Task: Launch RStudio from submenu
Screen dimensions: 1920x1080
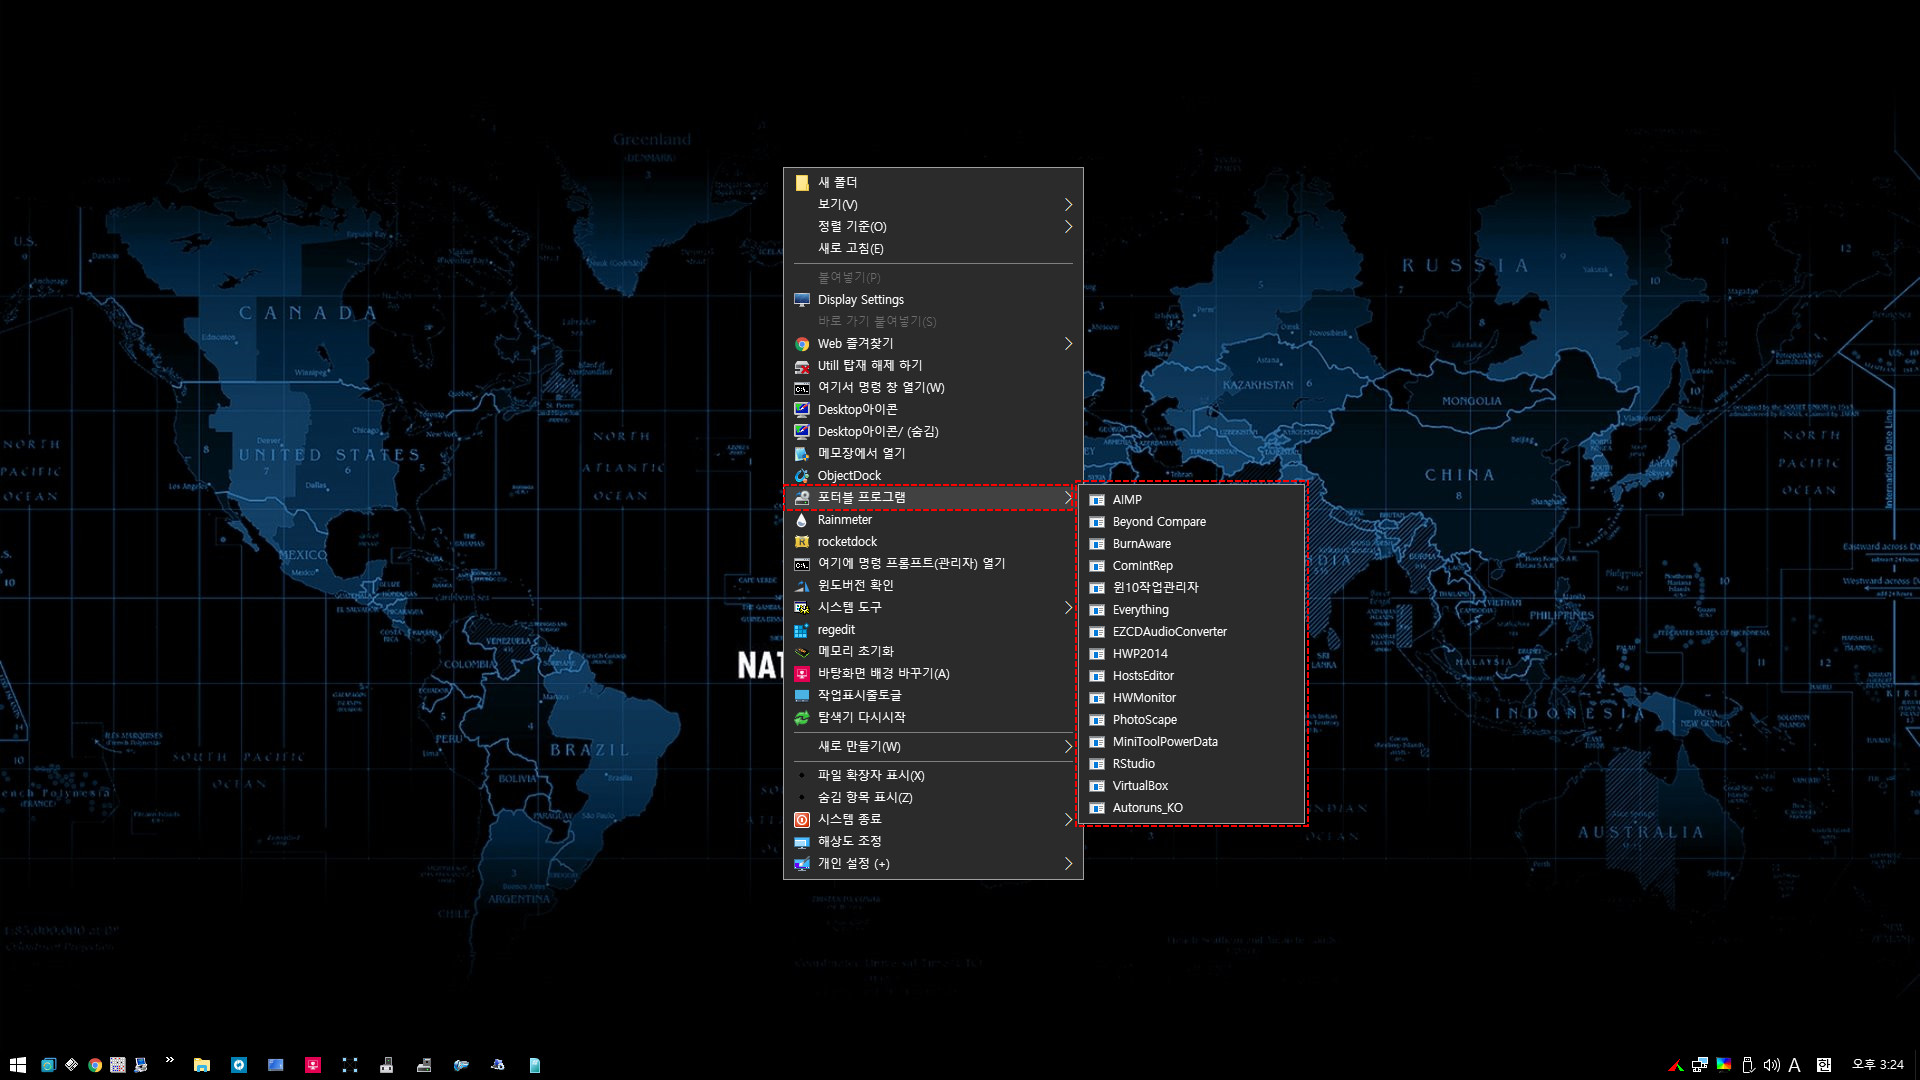Action: pos(1192,763)
